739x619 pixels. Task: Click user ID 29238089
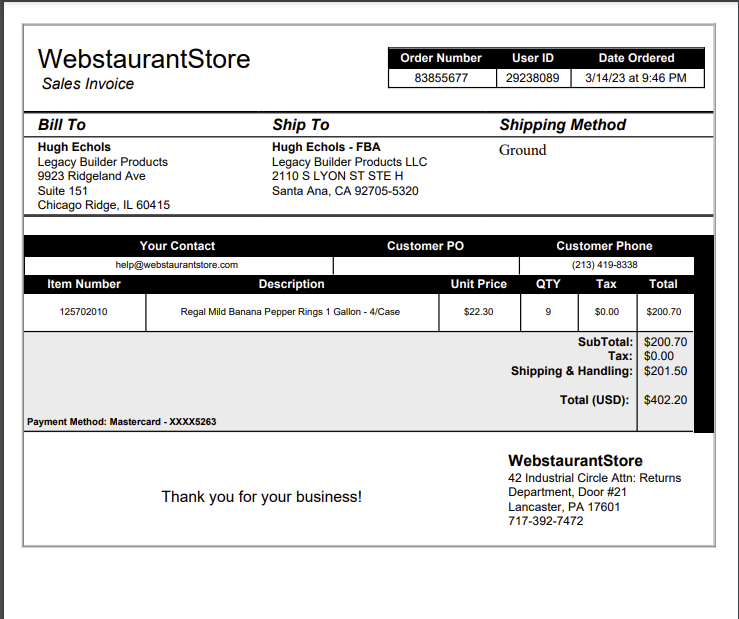pyautogui.click(x=533, y=78)
